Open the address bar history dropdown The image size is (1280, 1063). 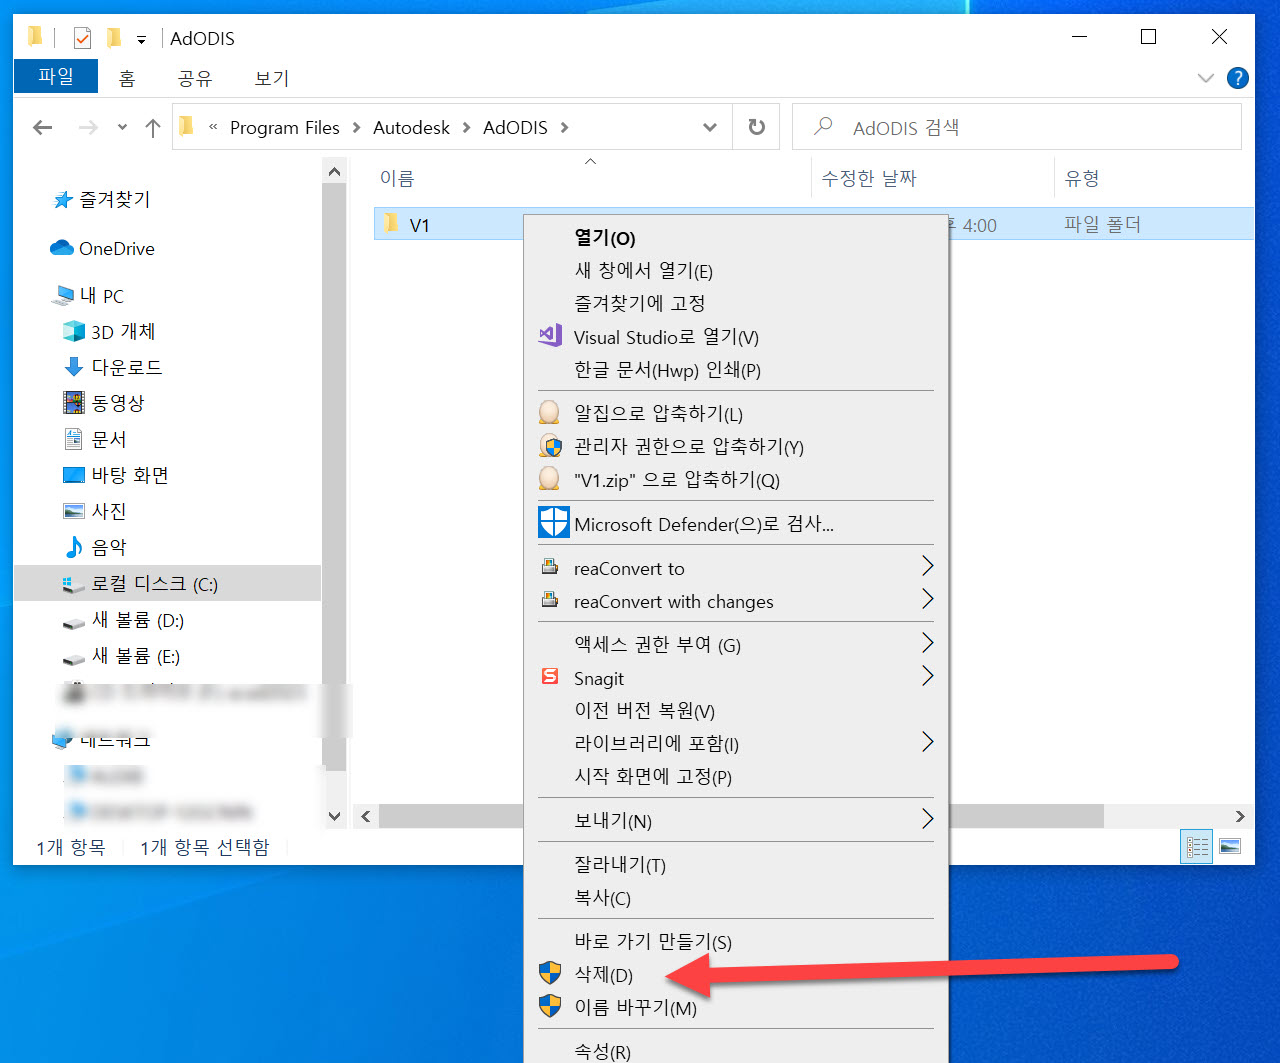[x=710, y=127]
